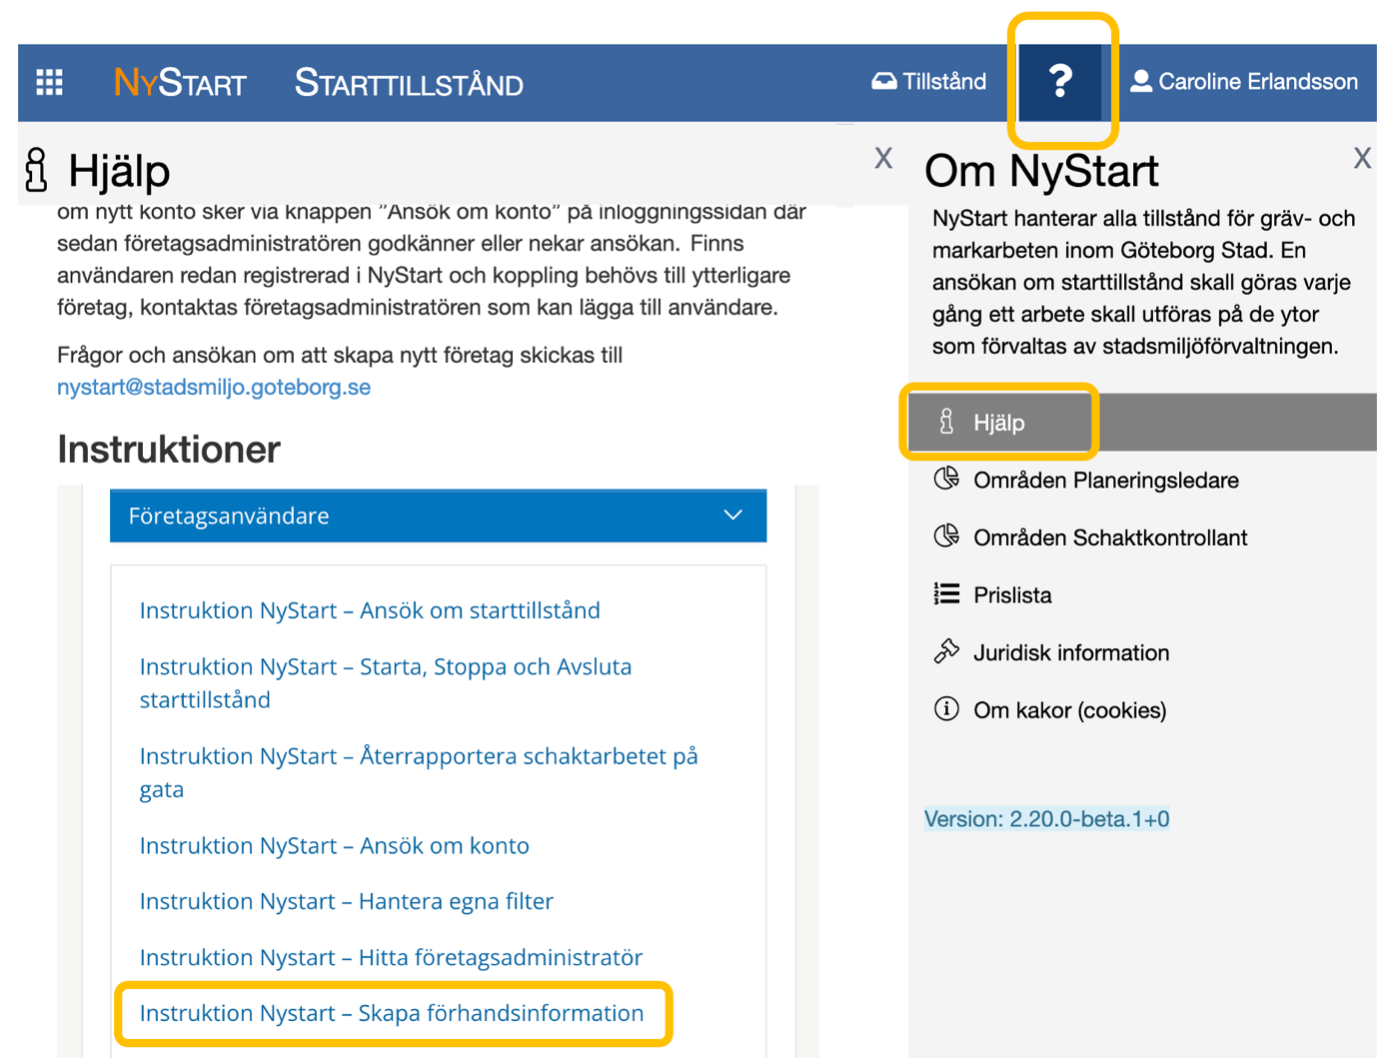
Task: Click the list icon beside Prislista
Action: [946, 594]
